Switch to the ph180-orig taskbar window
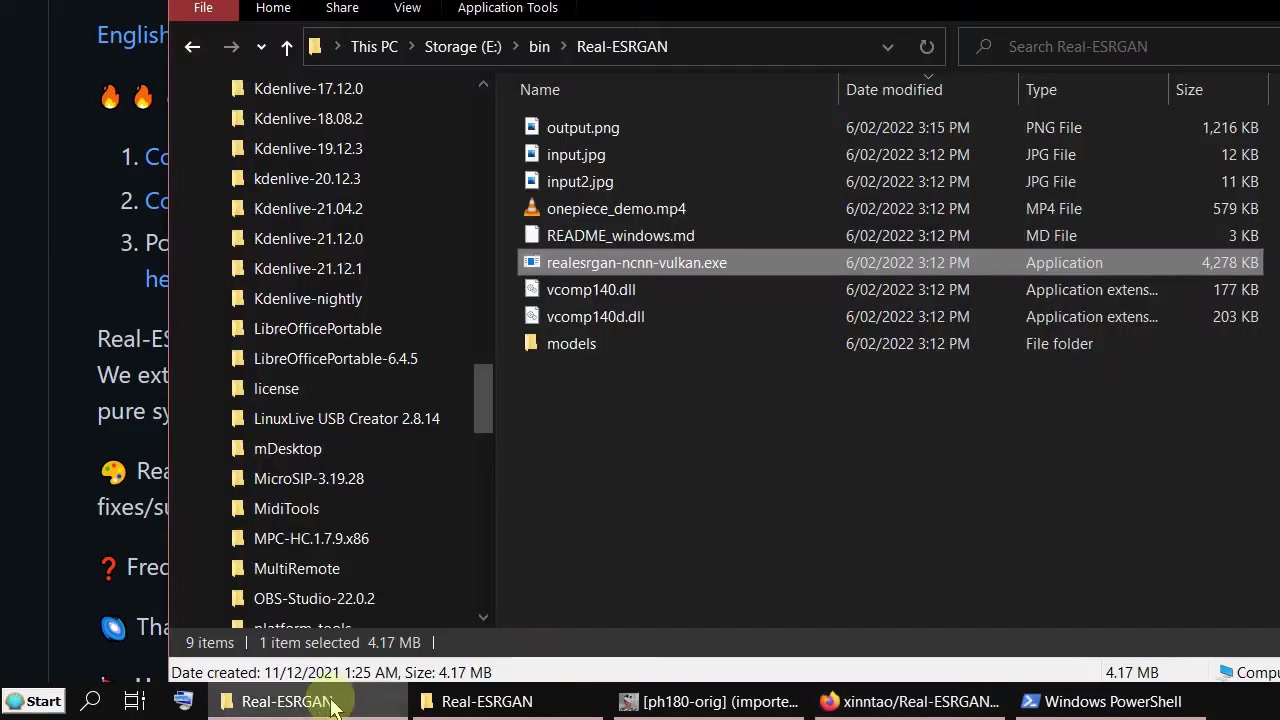 click(709, 702)
